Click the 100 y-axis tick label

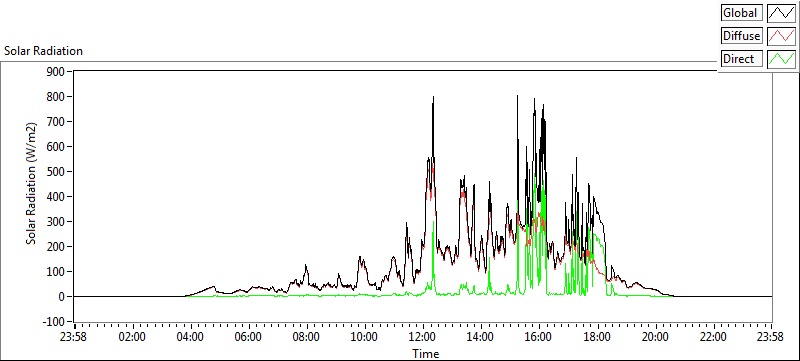click(x=57, y=271)
